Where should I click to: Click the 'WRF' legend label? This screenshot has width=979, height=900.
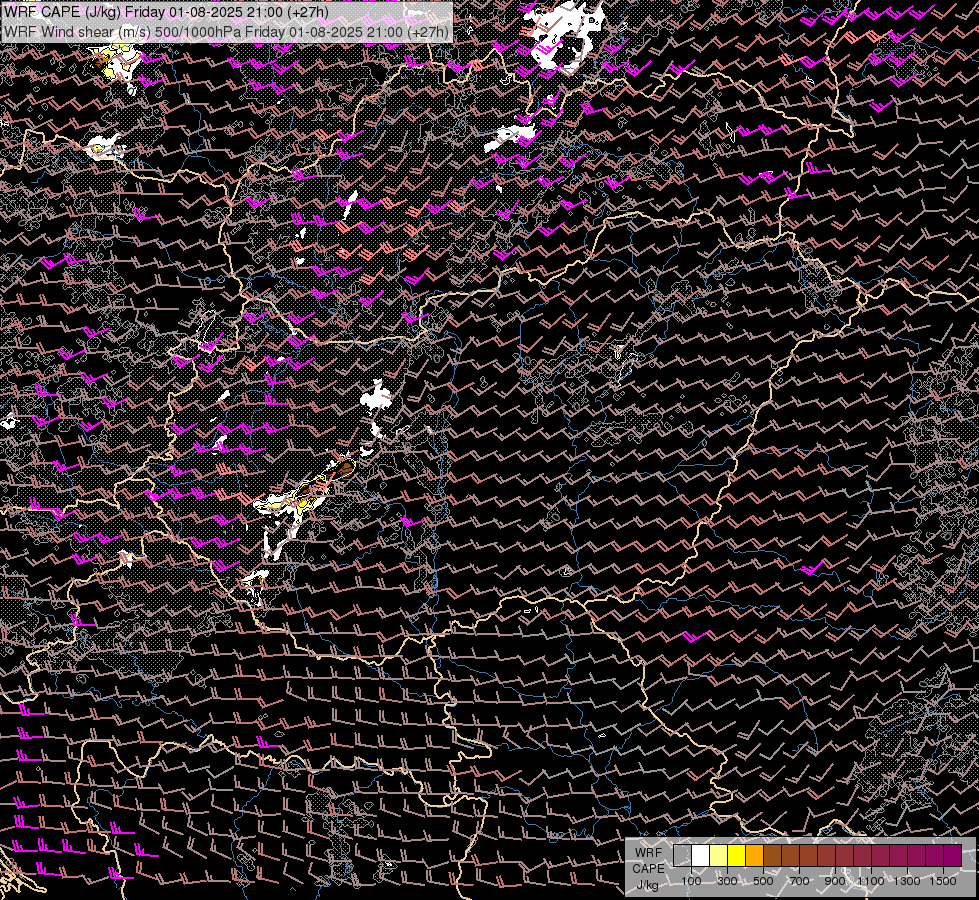[649, 853]
